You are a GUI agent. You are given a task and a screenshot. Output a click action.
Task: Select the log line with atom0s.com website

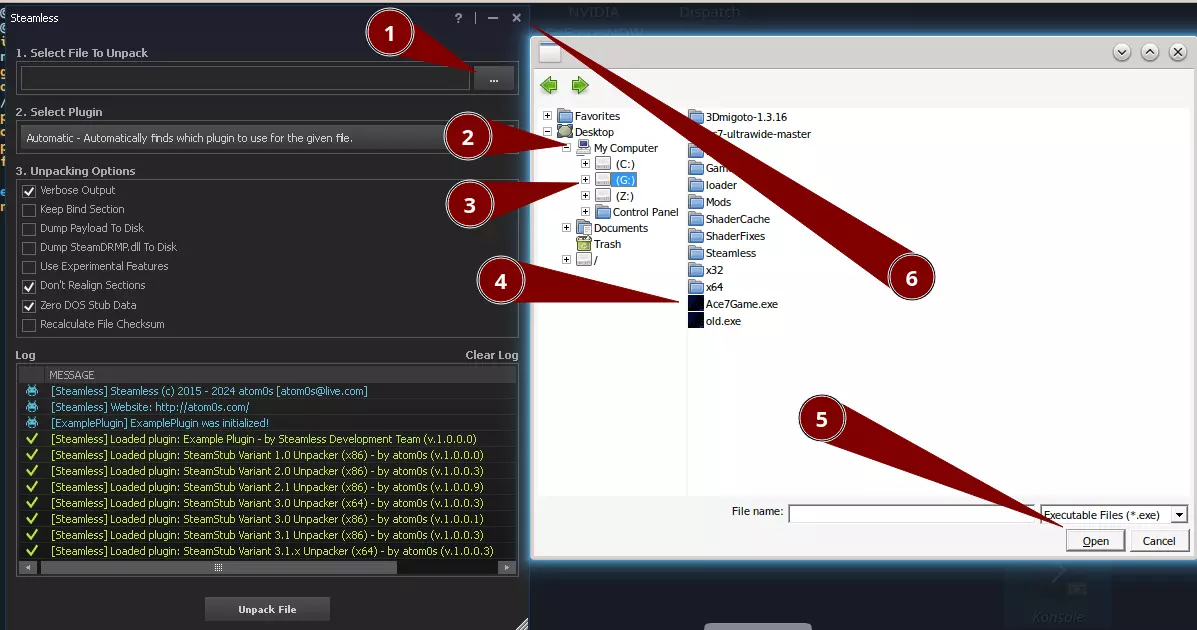(x=267, y=407)
